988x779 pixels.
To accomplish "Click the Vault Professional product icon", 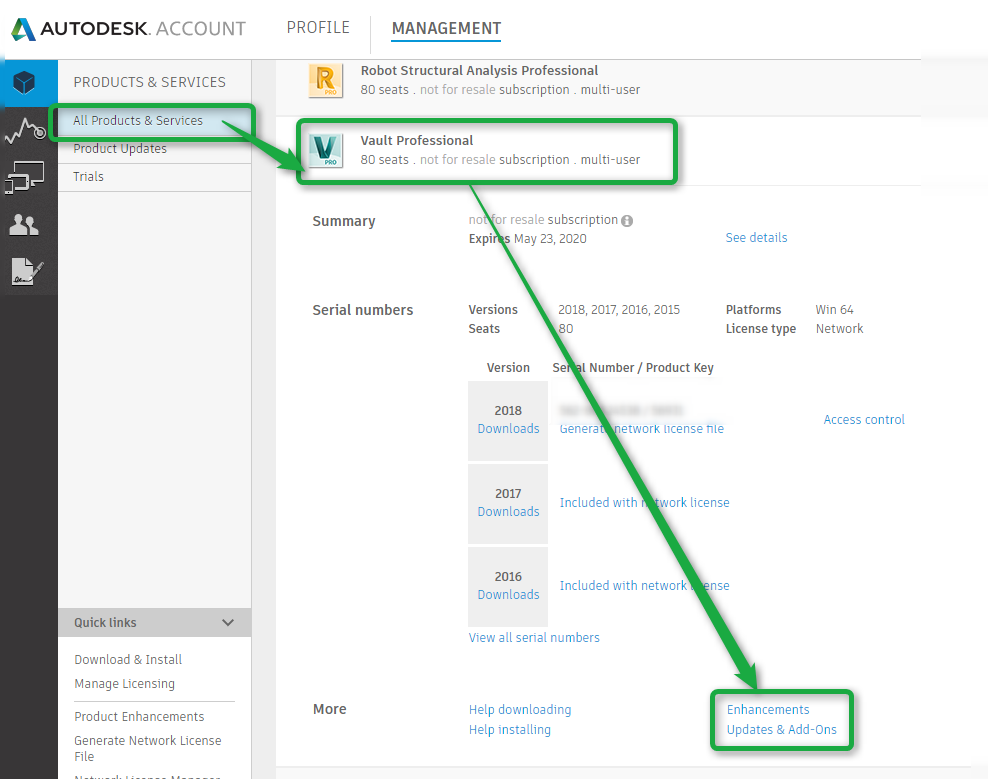I will coord(326,151).
